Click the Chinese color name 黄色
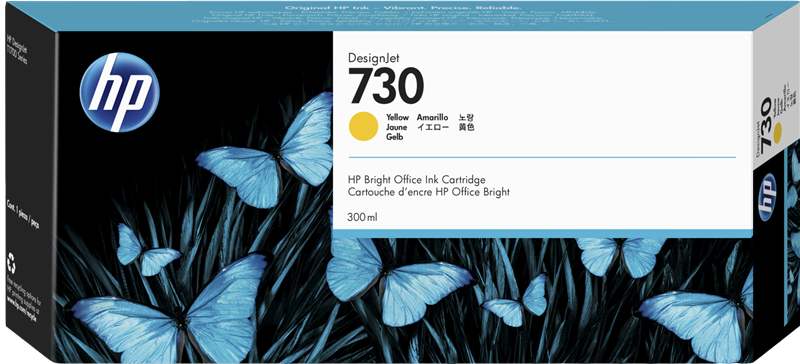Viewport: 800px width, 364px height. (467, 128)
